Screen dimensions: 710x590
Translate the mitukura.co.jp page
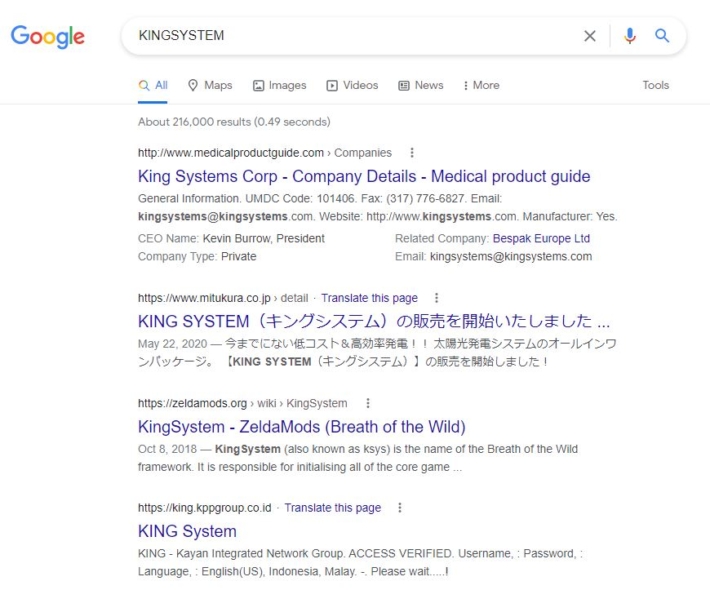click(x=369, y=298)
